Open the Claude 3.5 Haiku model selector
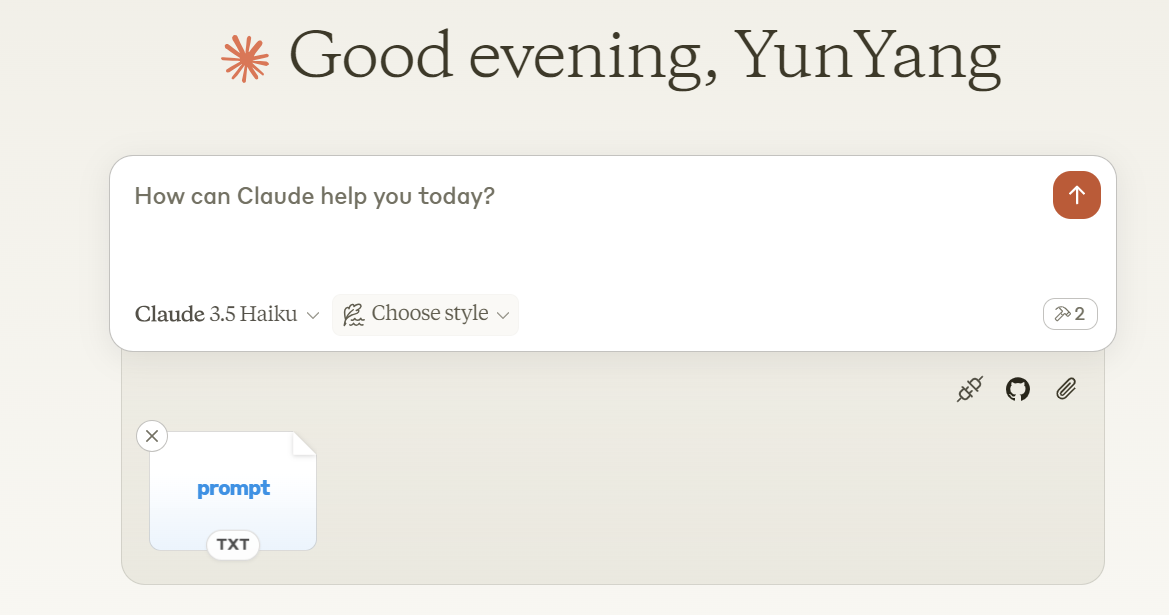The width and height of the screenshot is (1169, 615). tap(227, 314)
